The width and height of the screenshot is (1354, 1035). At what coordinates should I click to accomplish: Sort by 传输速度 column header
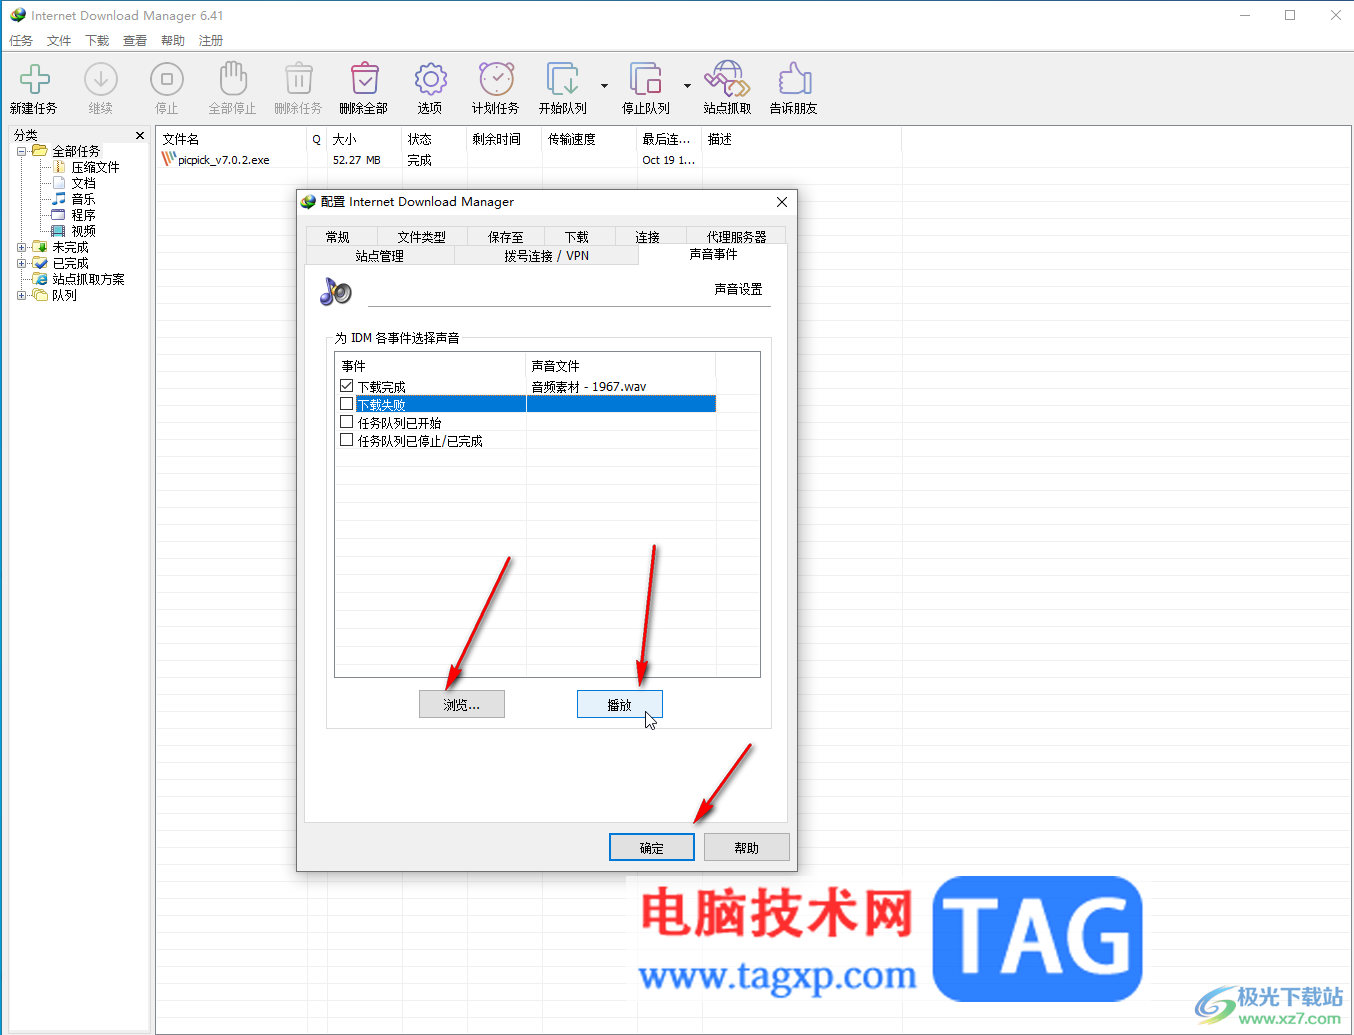(590, 139)
